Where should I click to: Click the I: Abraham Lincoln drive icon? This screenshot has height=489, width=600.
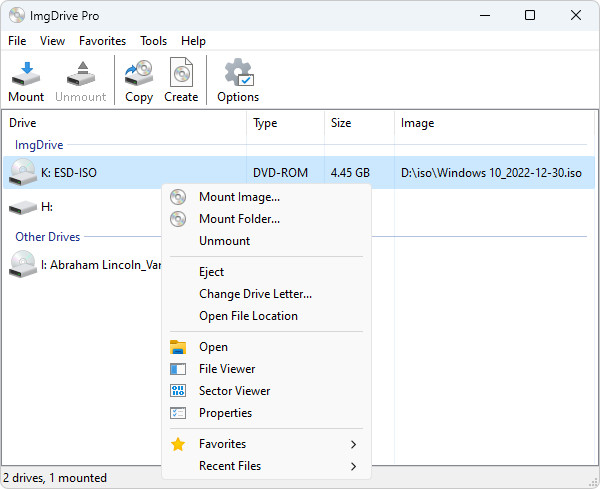pyautogui.click(x=23, y=264)
